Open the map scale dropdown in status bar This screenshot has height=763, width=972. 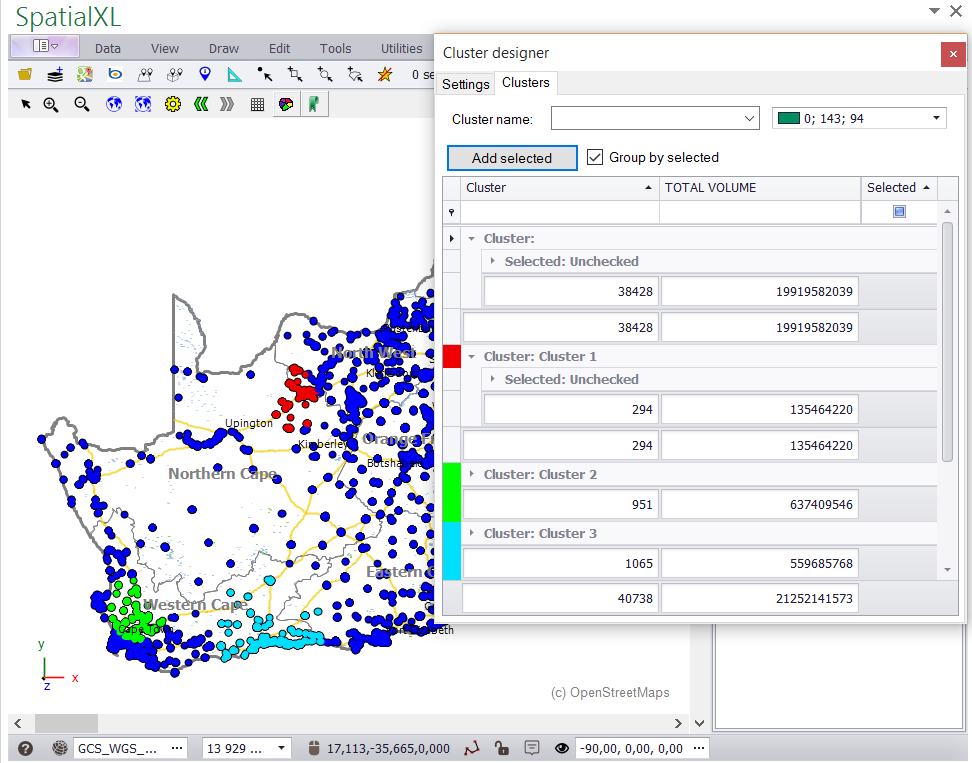tap(282, 748)
